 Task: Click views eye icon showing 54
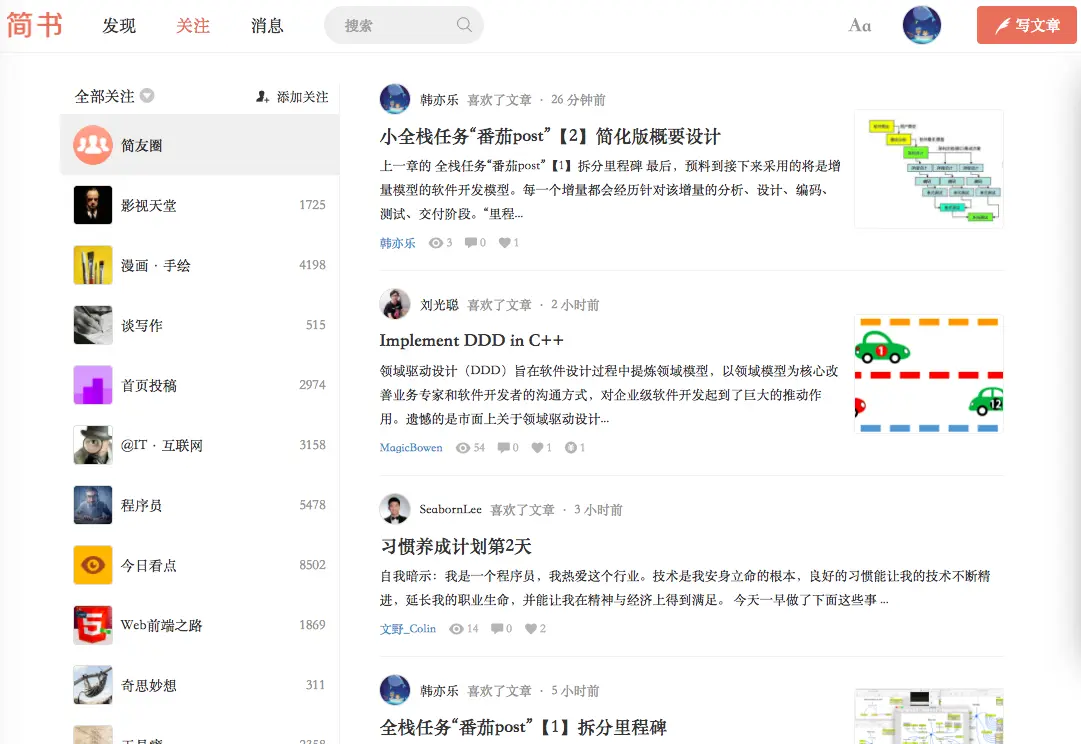coord(463,448)
